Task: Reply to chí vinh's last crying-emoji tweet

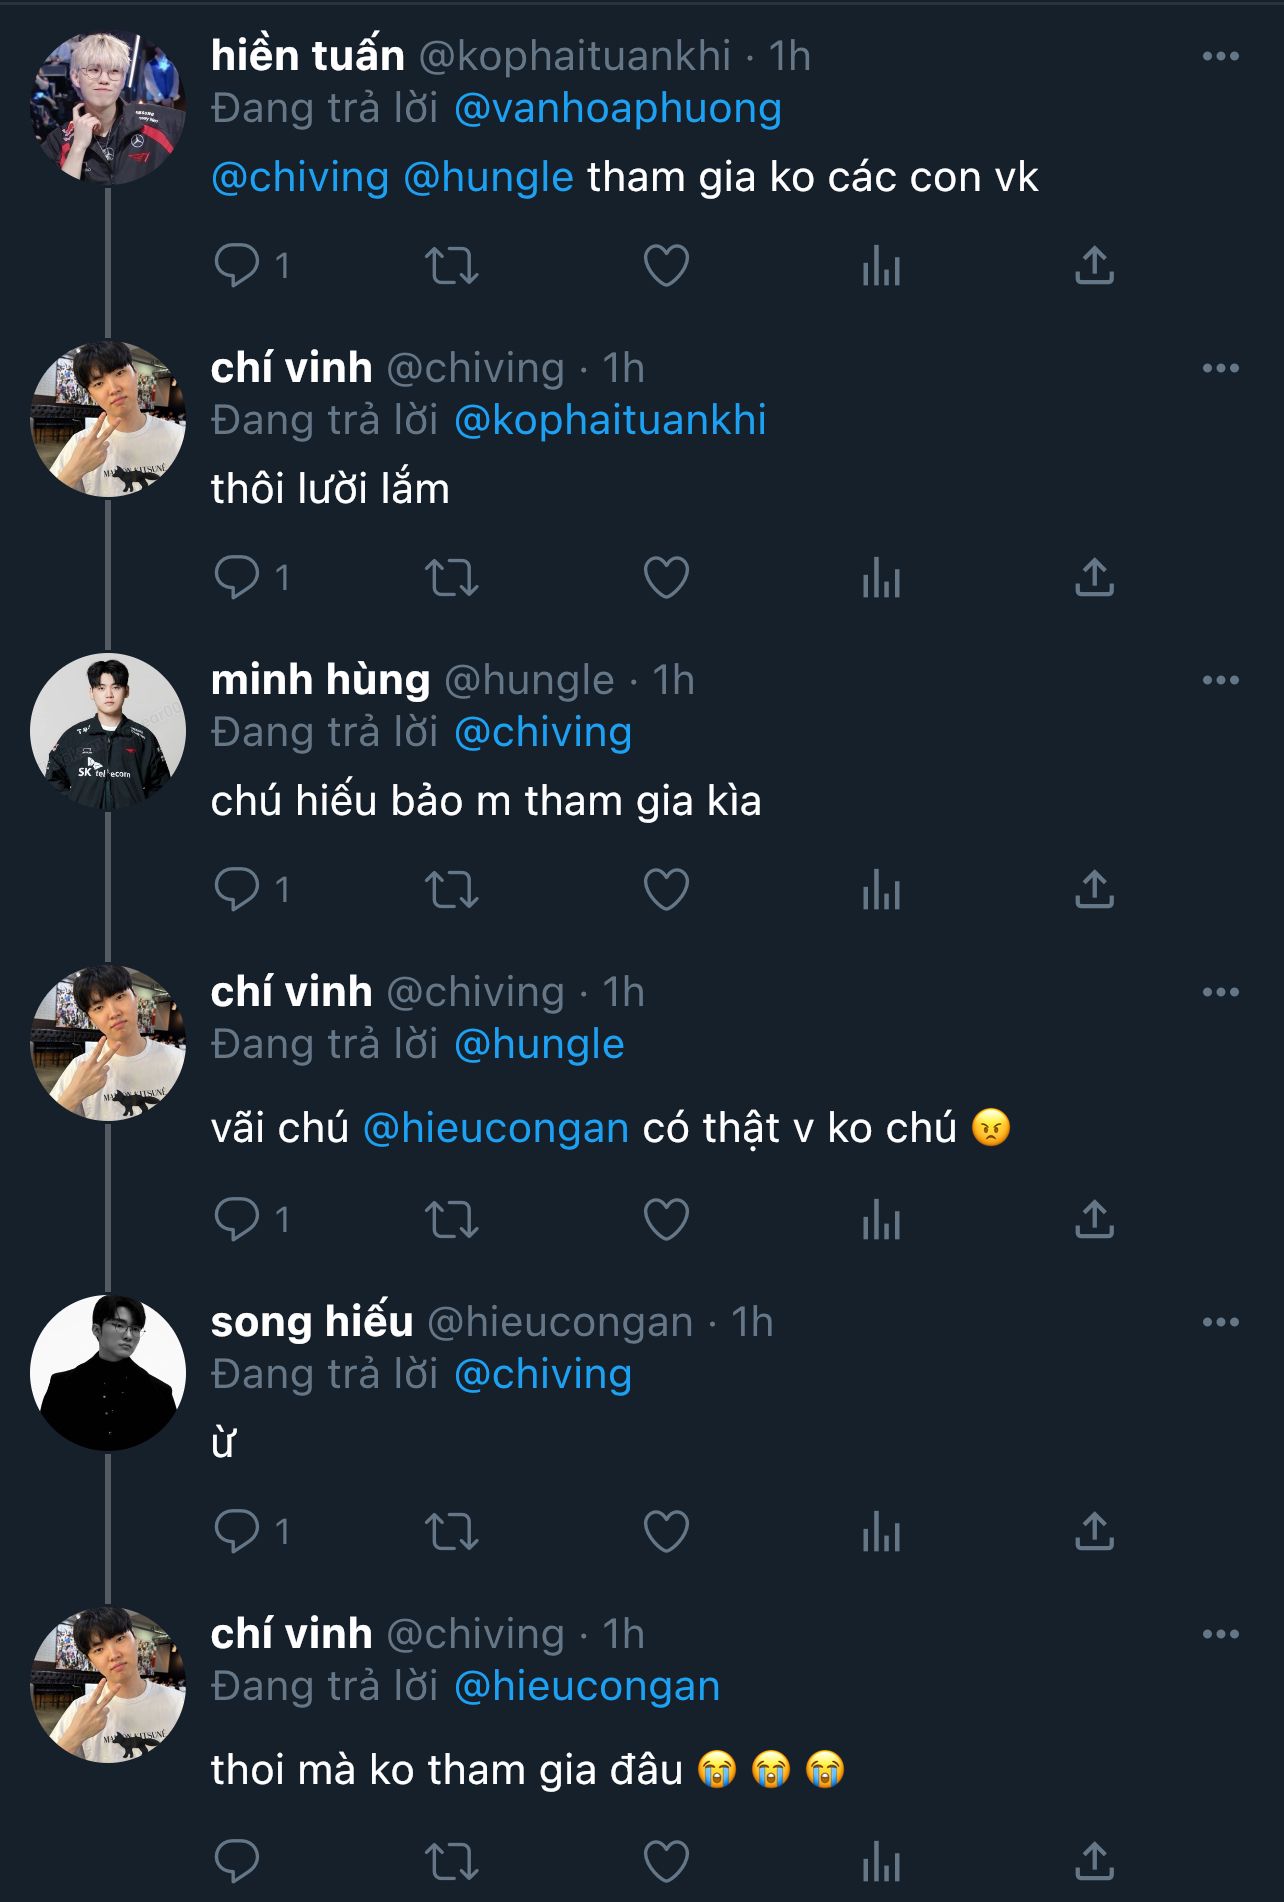Action: point(237,1862)
